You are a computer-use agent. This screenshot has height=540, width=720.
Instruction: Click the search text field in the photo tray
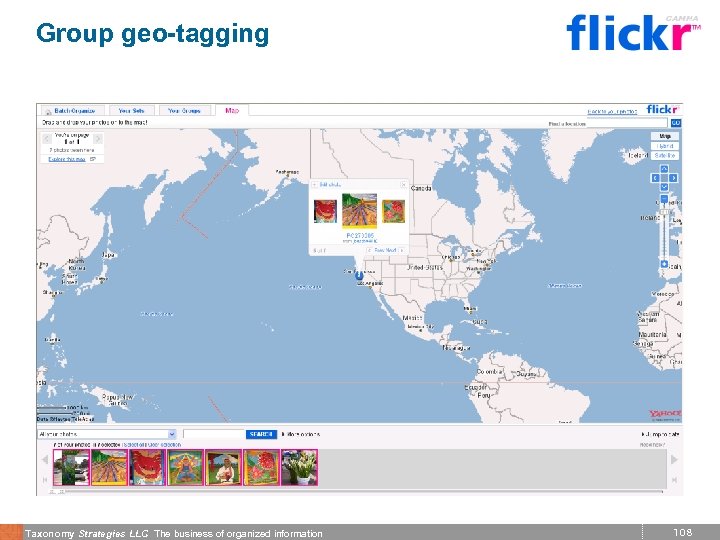214,434
